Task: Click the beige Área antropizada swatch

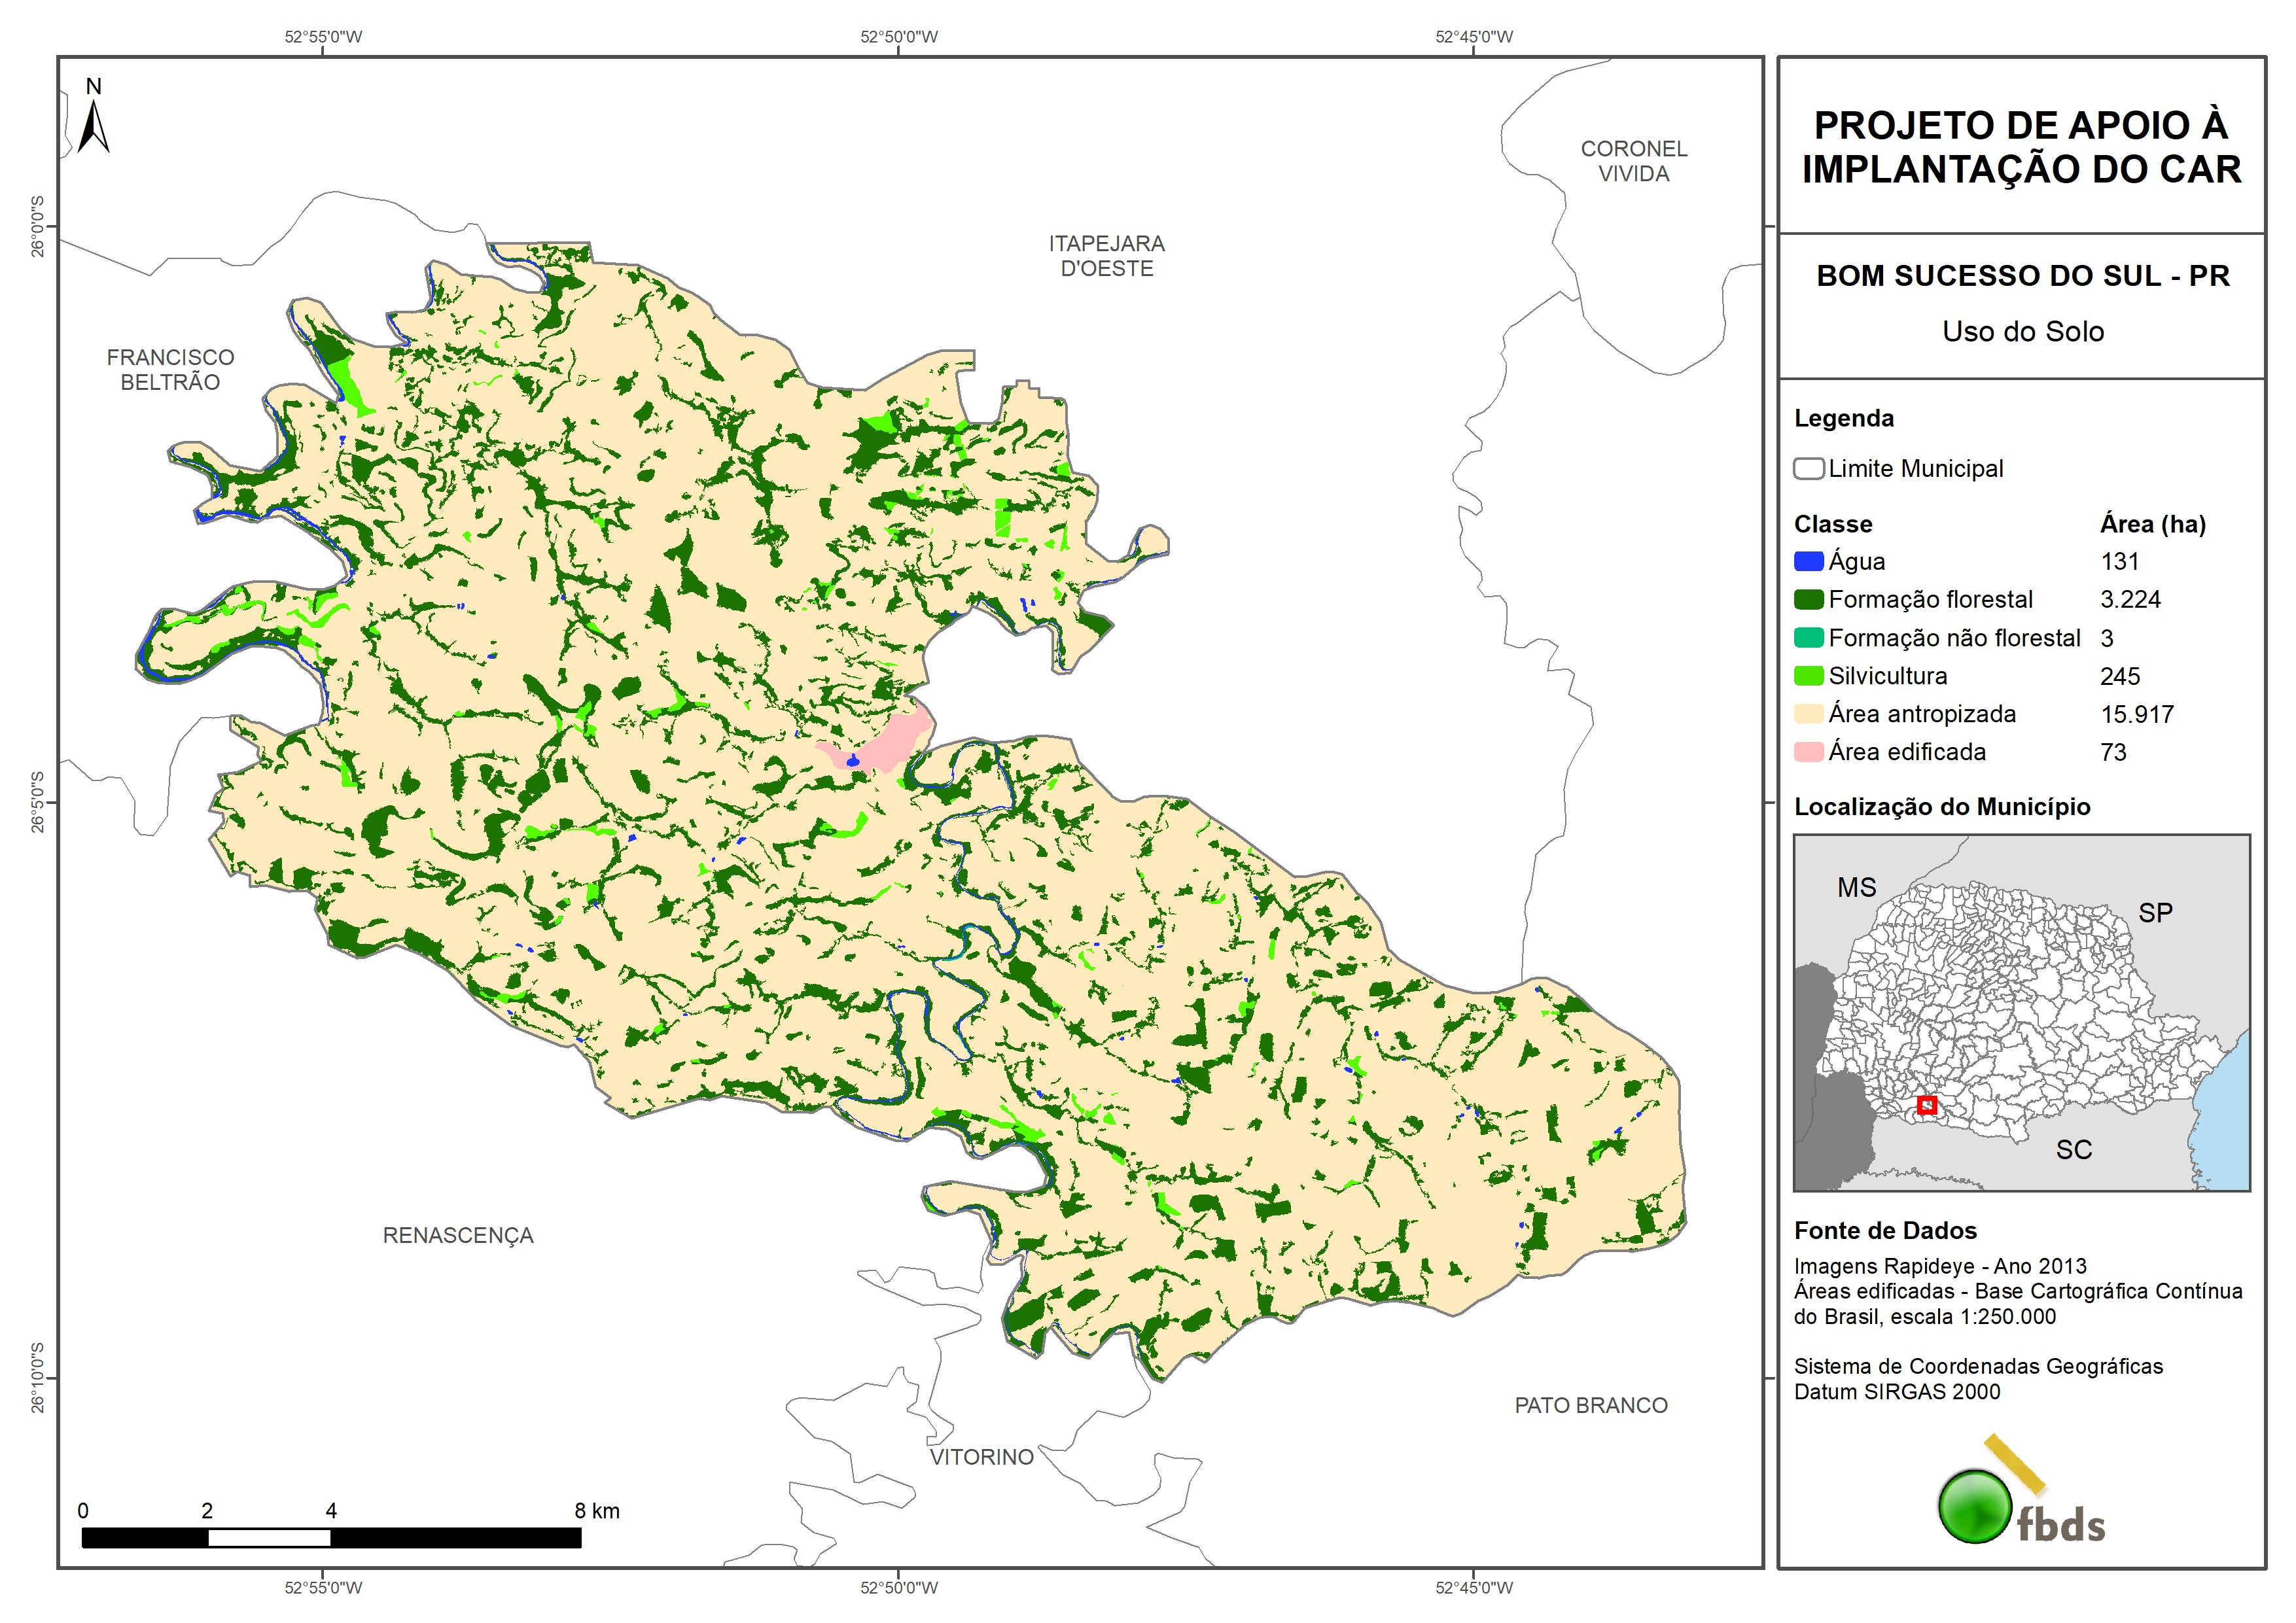Action: tap(1808, 714)
